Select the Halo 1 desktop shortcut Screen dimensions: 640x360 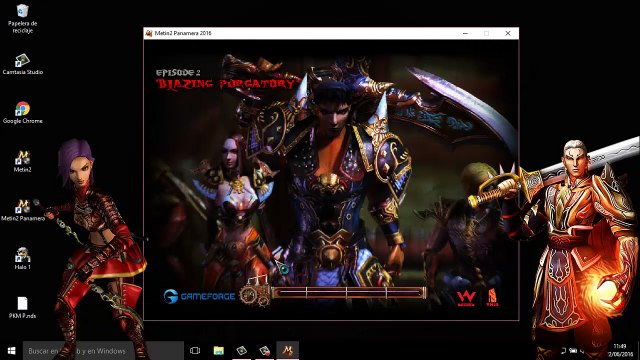click(x=22, y=259)
